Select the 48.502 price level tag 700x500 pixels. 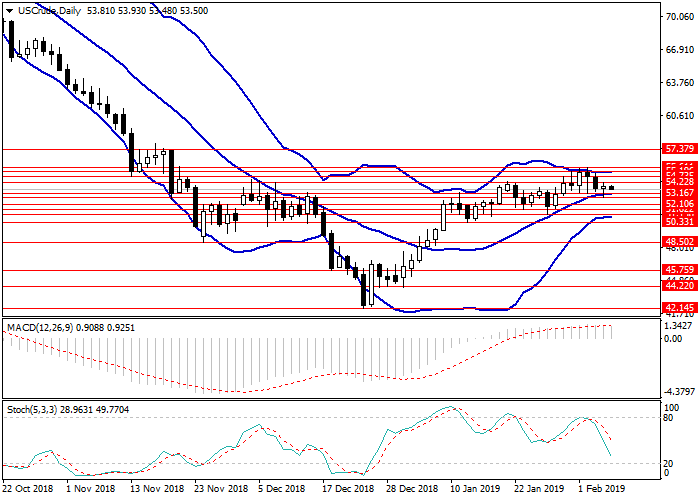pos(680,242)
